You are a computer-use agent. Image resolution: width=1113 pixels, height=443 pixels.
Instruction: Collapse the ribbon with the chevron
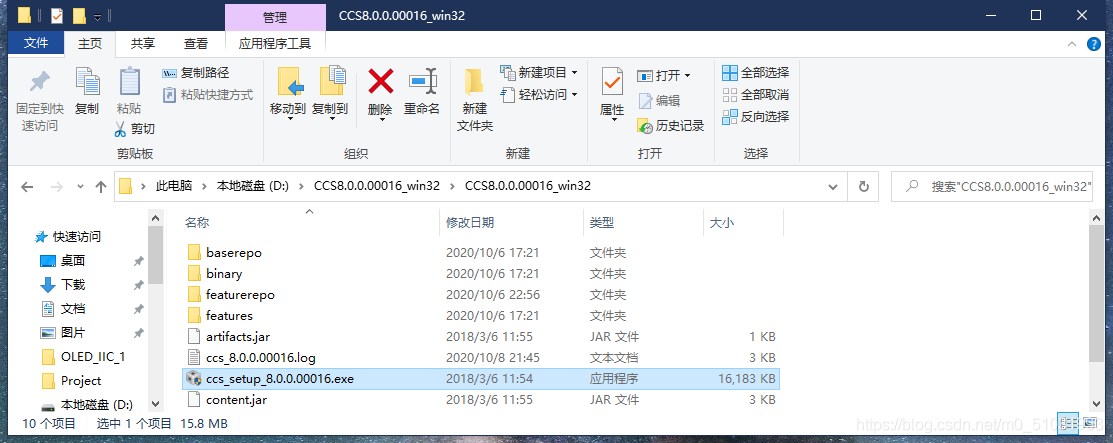1072,44
